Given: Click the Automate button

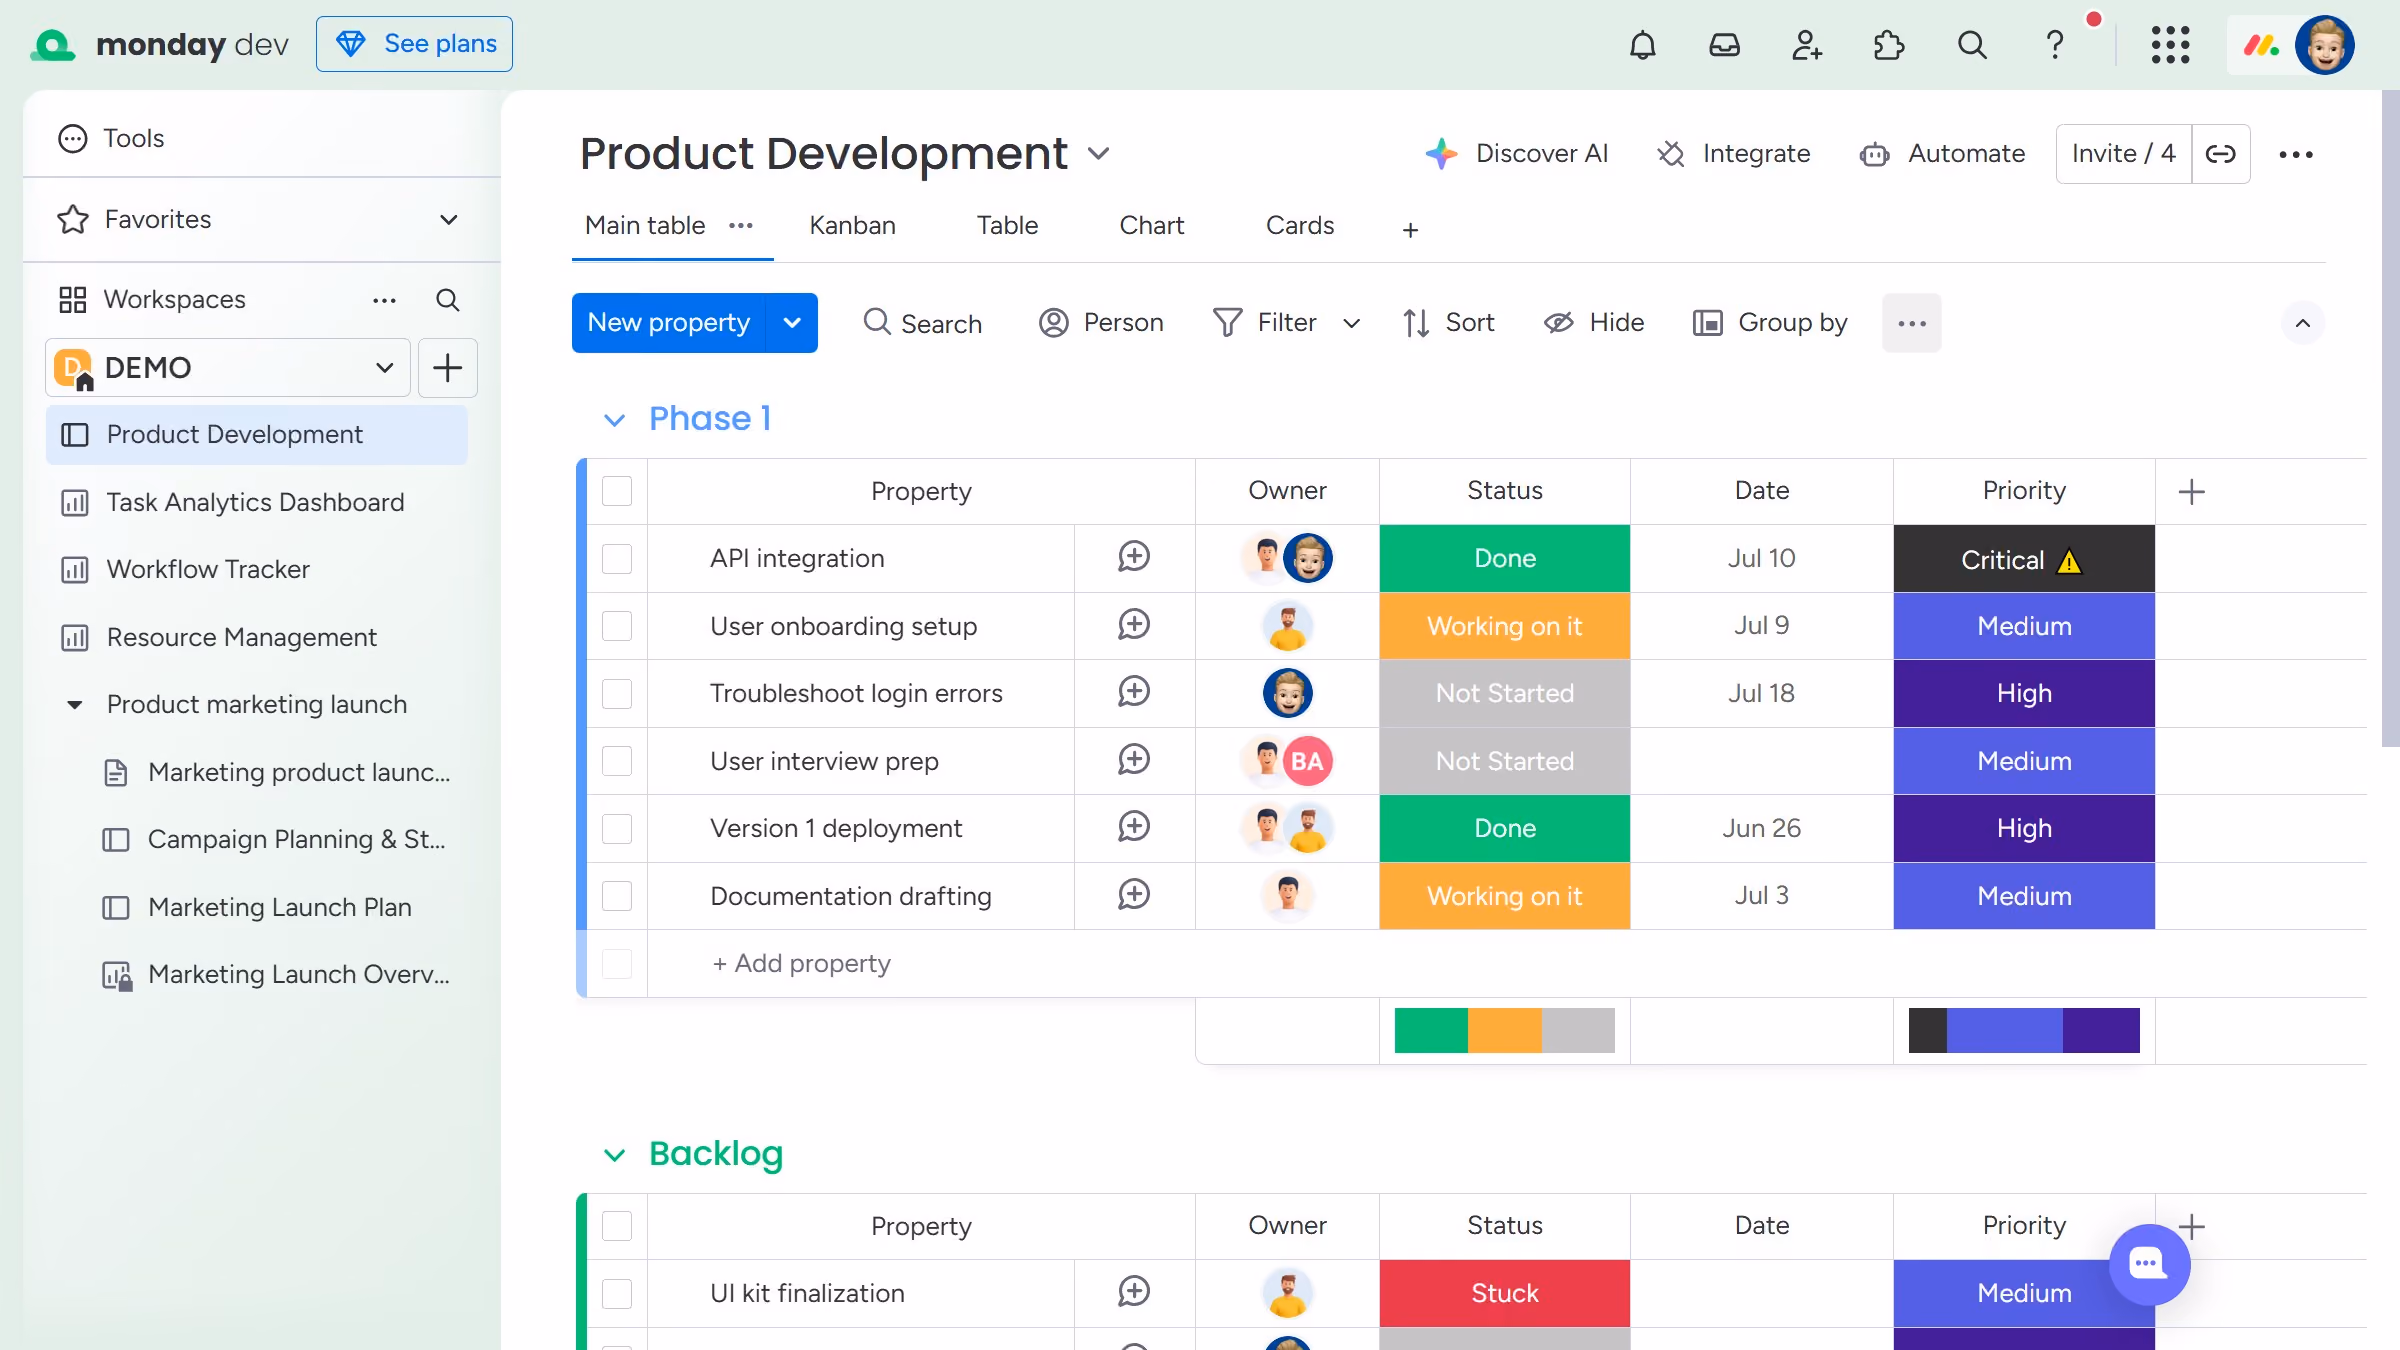Looking at the screenshot, I should click(1942, 154).
